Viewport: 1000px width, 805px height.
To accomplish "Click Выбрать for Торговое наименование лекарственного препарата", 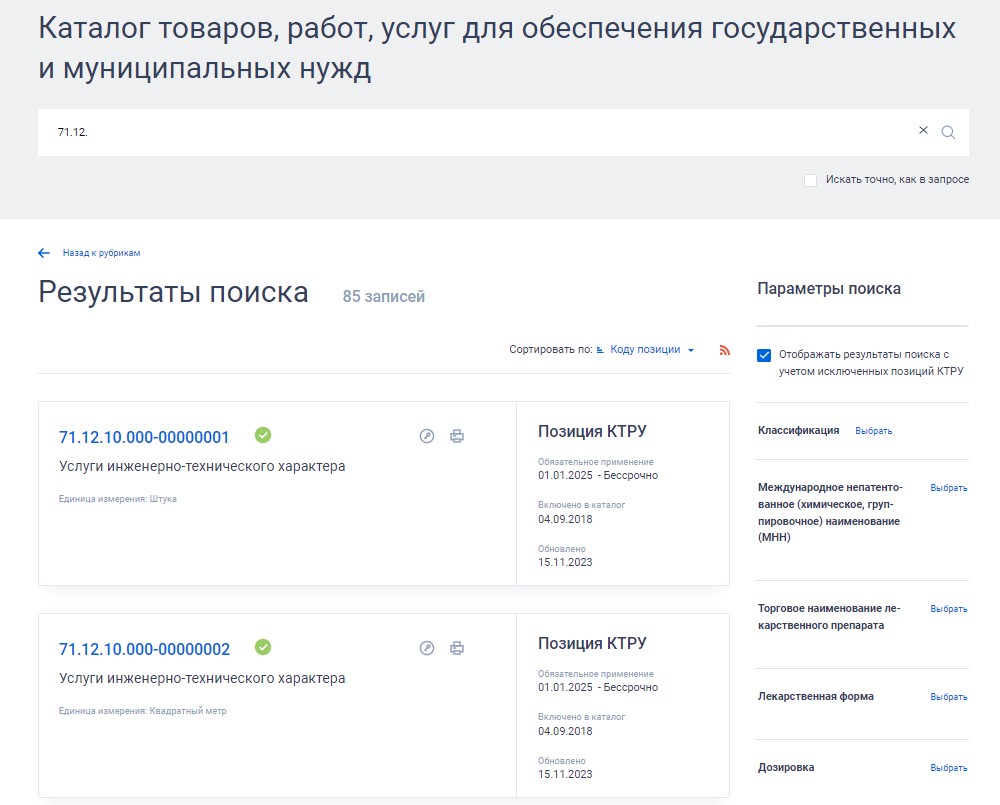I will [x=946, y=608].
